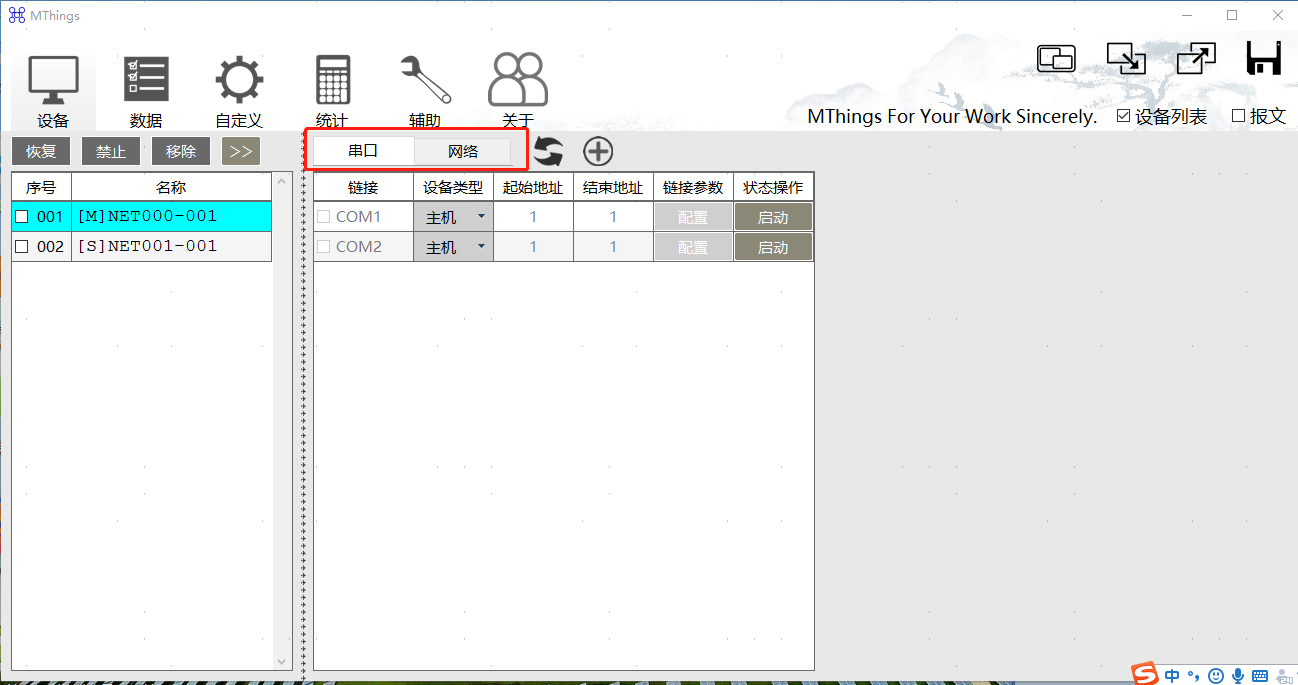Open the 自定义 gear icon
1298x685 pixels.
(x=239, y=80)
